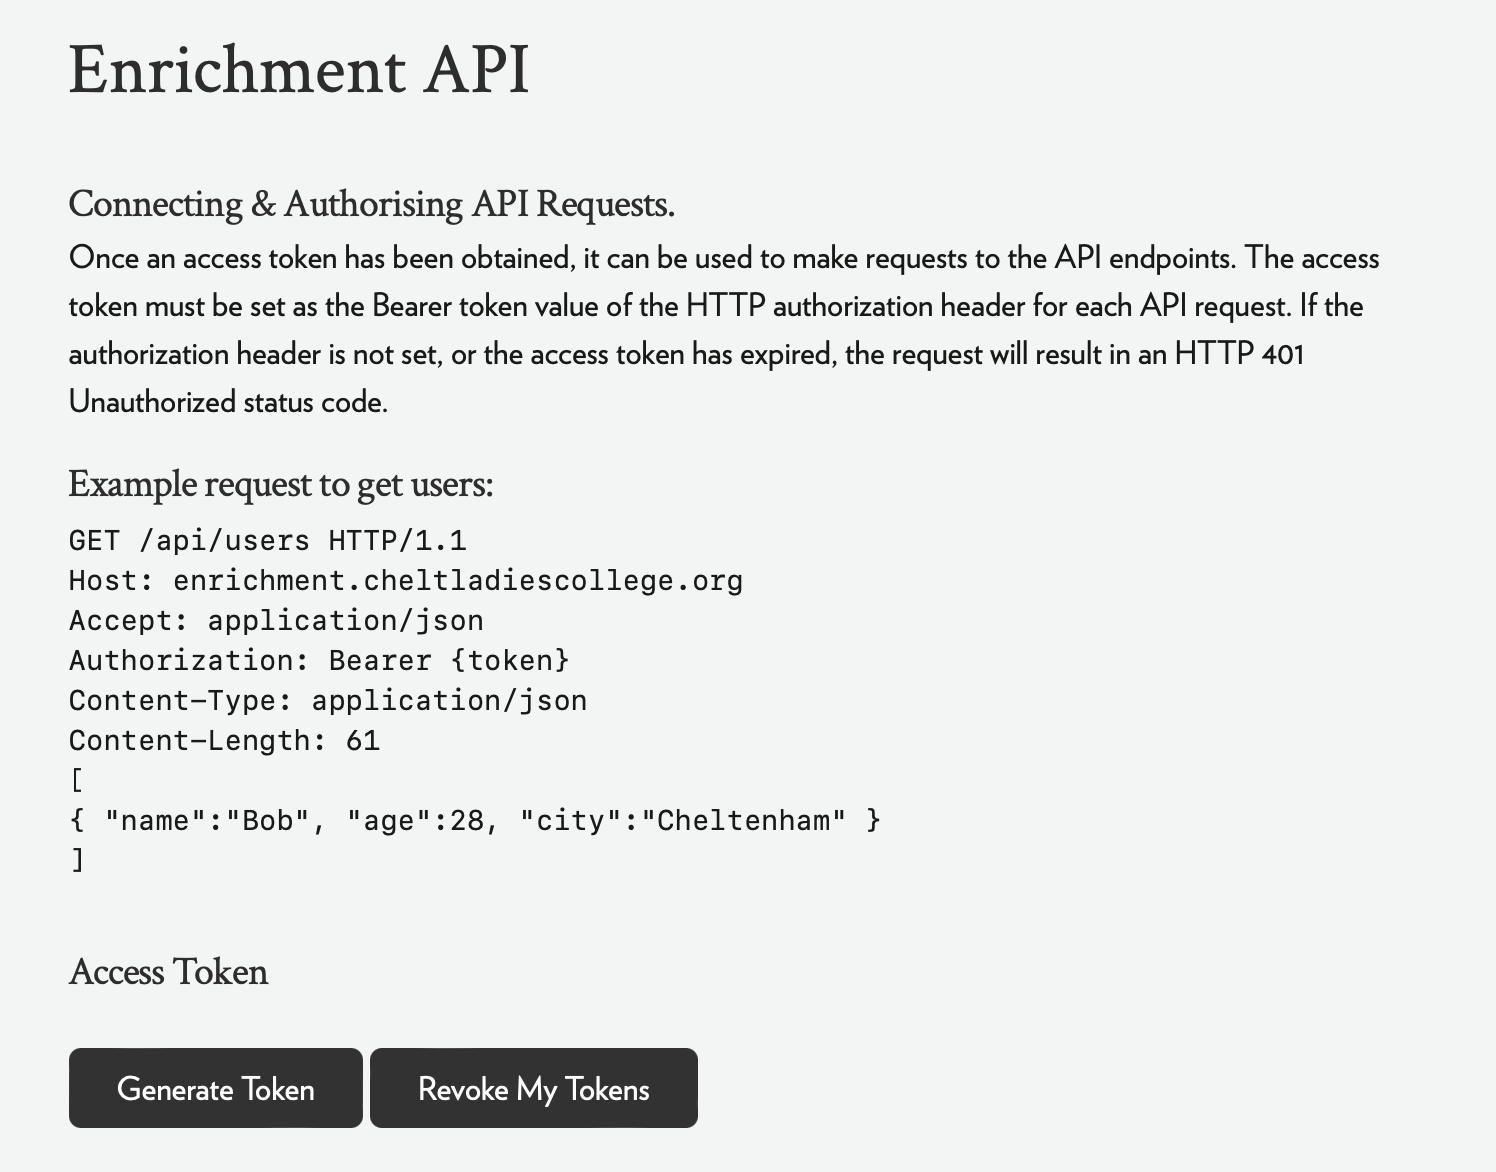
Task: Click the GET /api/users HTTP/1.1 code line
Action: pyautogui.click(x=268, y=541)
